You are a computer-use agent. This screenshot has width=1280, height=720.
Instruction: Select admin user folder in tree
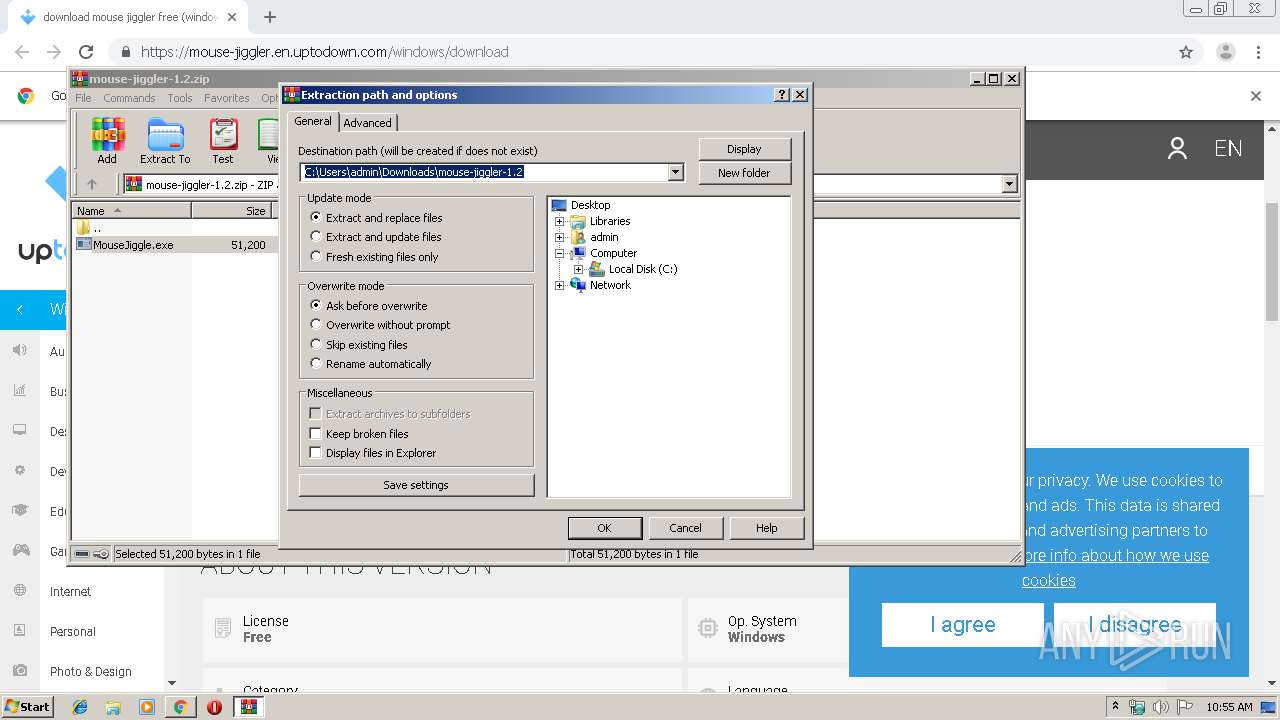click(x=604, y=237)
